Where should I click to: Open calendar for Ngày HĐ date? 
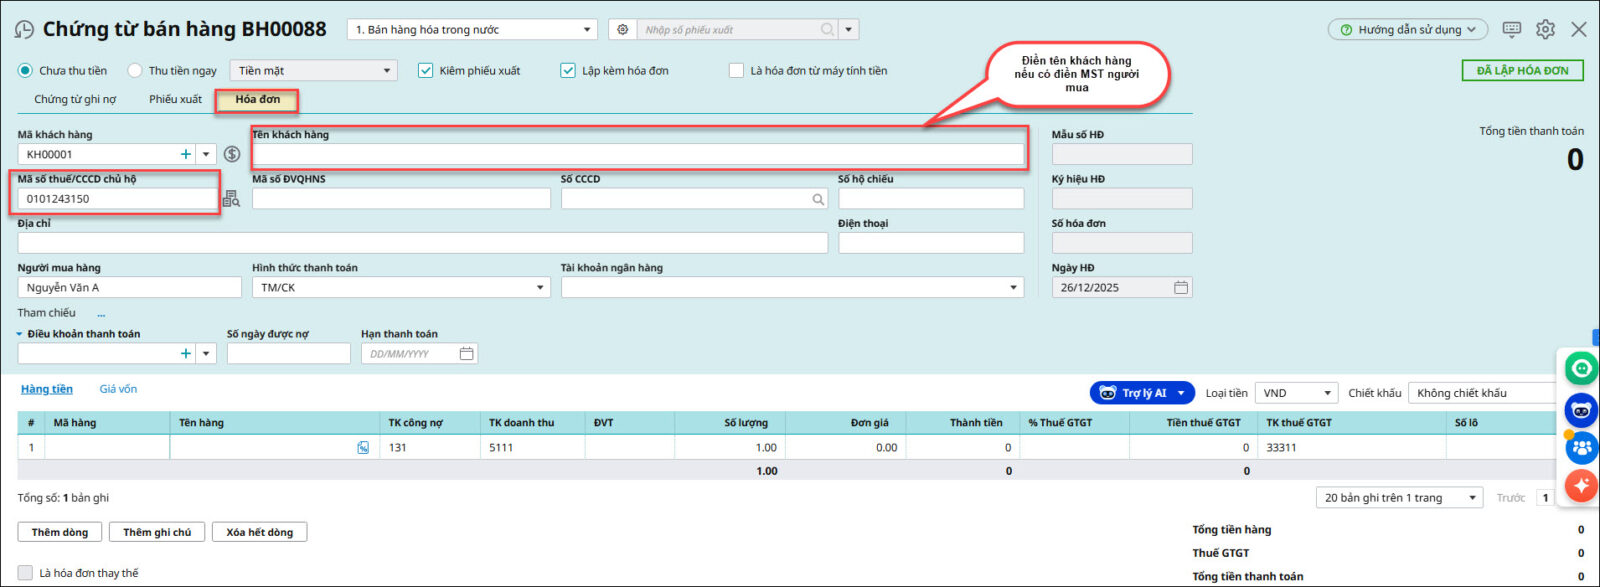point(1181,288)
